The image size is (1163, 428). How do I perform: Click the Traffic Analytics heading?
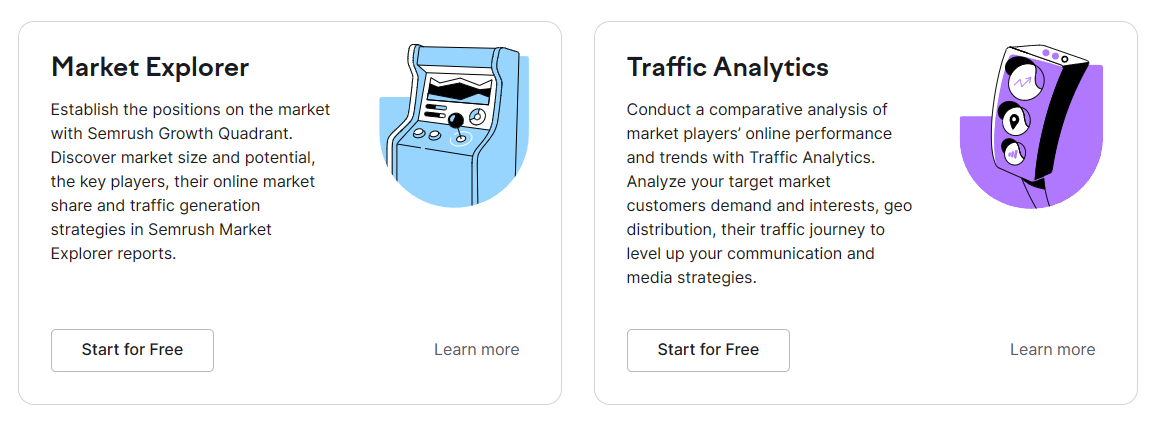(727, 67)
